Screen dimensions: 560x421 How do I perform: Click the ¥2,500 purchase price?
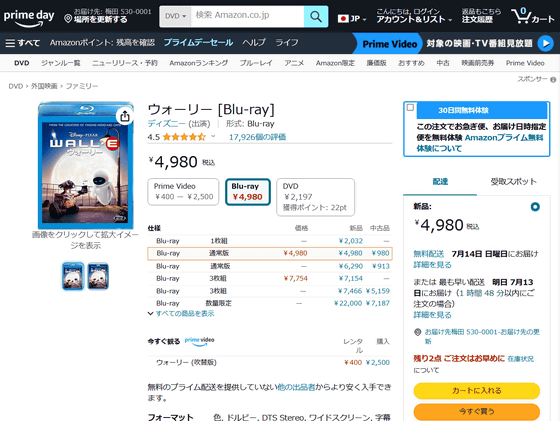[x=378, y=362]
